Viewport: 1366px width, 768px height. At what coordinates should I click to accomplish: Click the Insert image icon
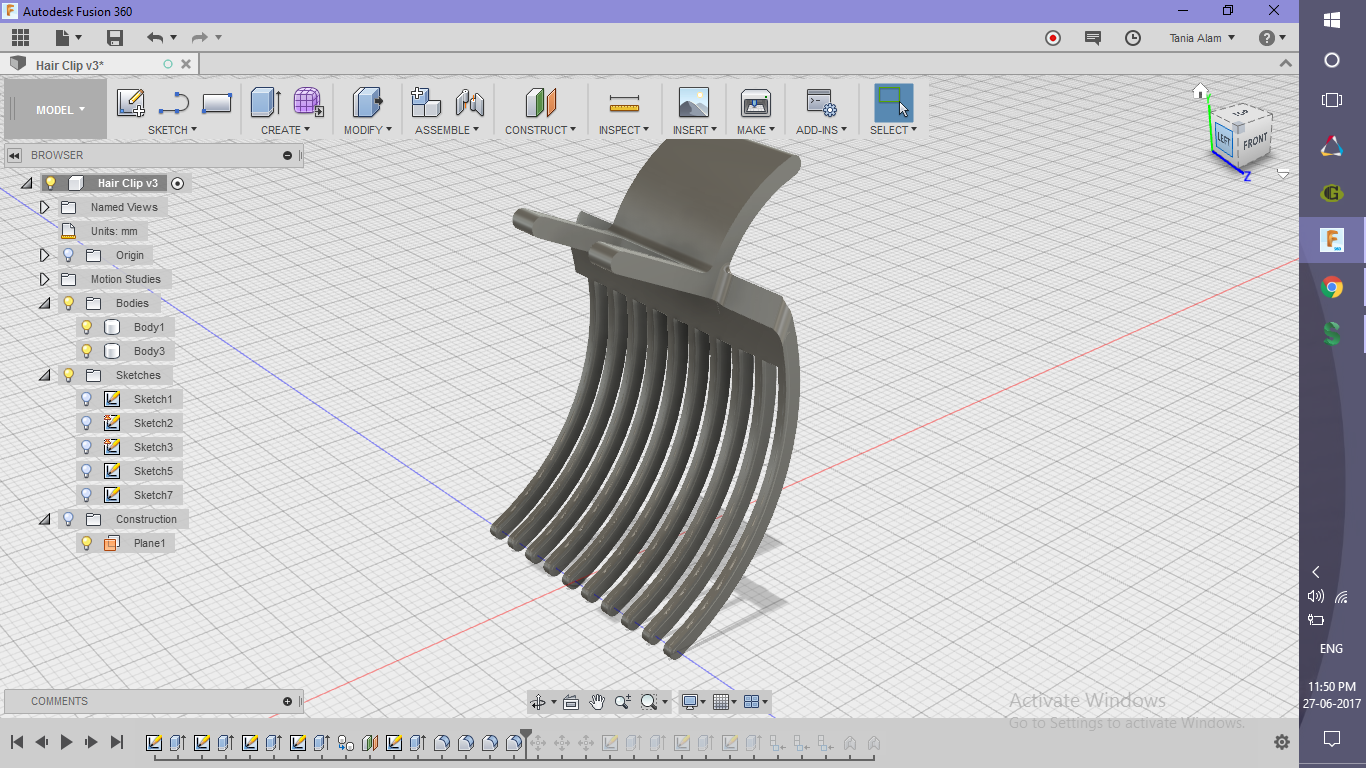pyautogui.click(x=693, y=102)
